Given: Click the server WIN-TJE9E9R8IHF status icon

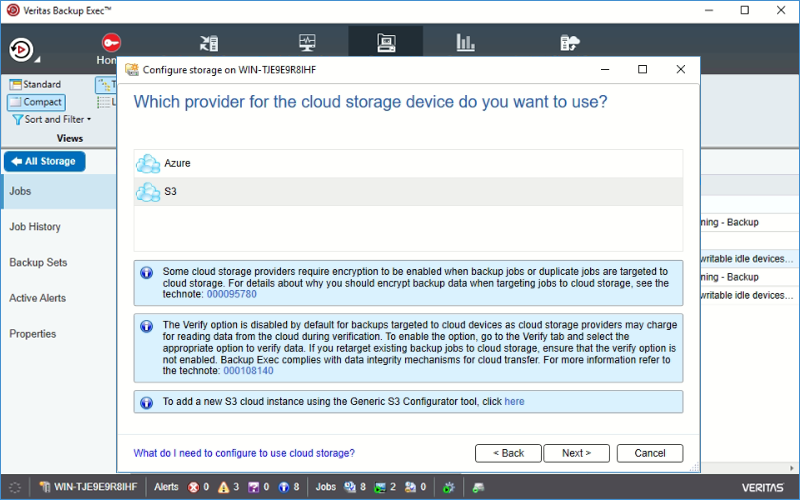Looking at the screenshot, I should pyautogui.click(x=45, y=487).
